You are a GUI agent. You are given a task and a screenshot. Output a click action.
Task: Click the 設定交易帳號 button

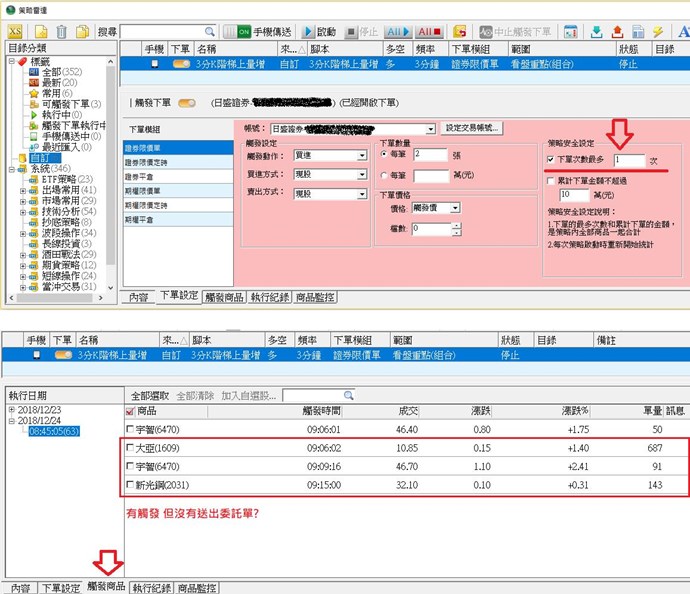[x=472, y=129]
